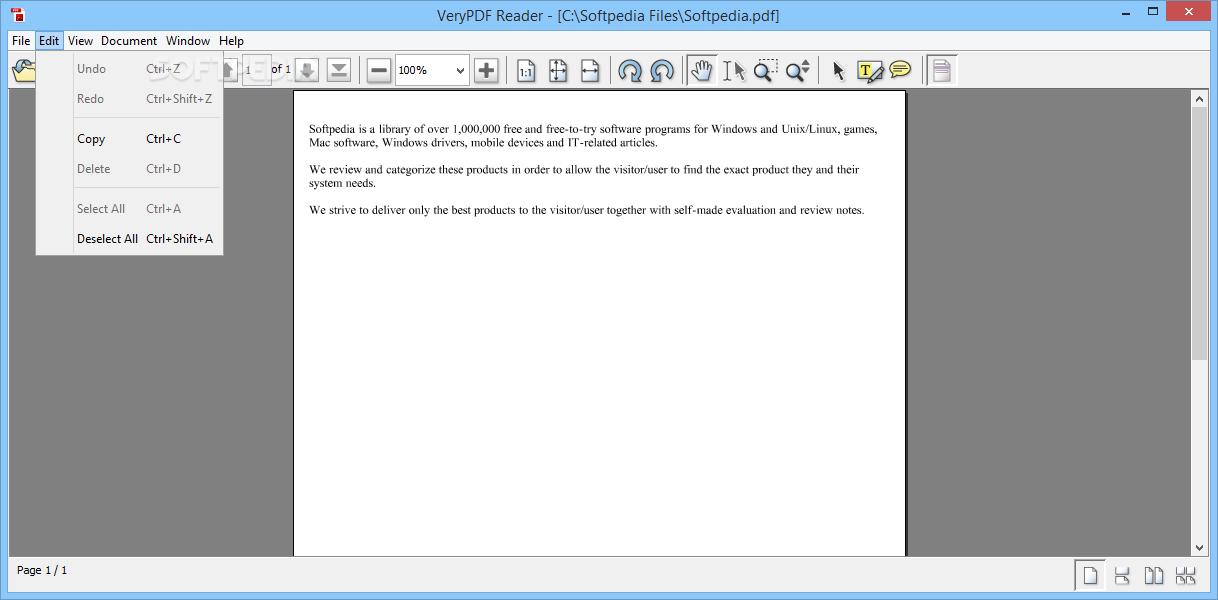Select the text selection cursor tool
Screen dimensions: 1218x600
tap(734, 70)
